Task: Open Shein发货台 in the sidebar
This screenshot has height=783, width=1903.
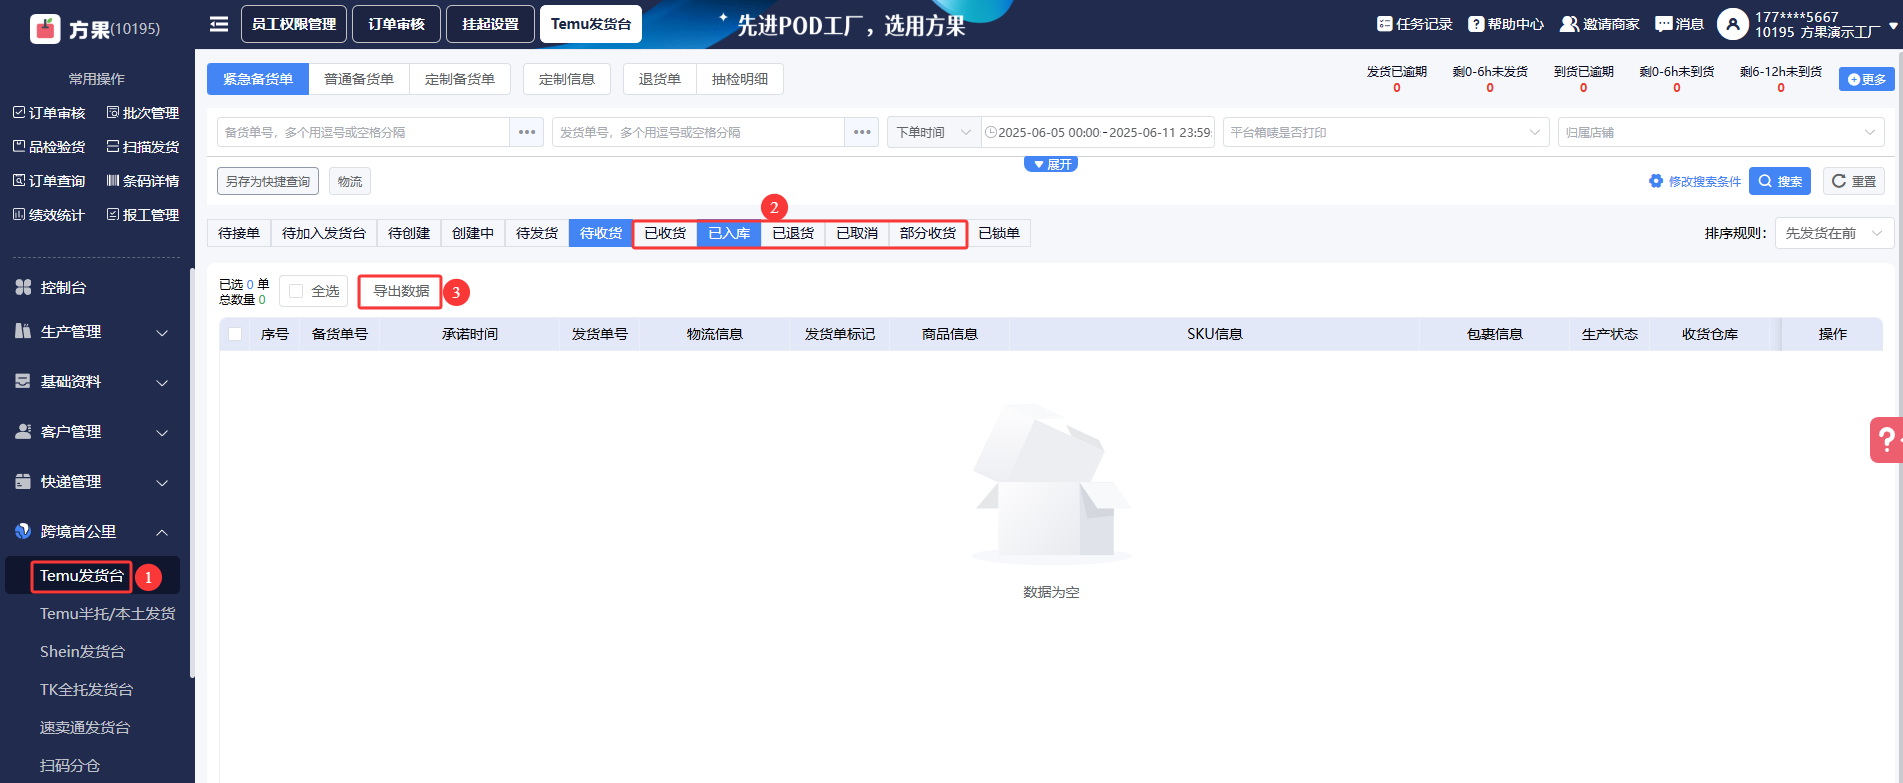Action: point(82,651)
